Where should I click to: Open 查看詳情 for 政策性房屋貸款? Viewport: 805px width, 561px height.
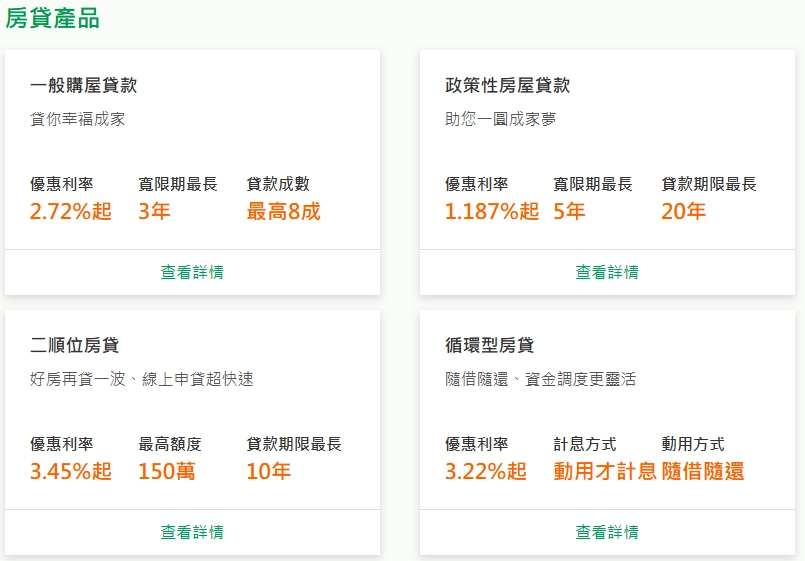point(607,272)
